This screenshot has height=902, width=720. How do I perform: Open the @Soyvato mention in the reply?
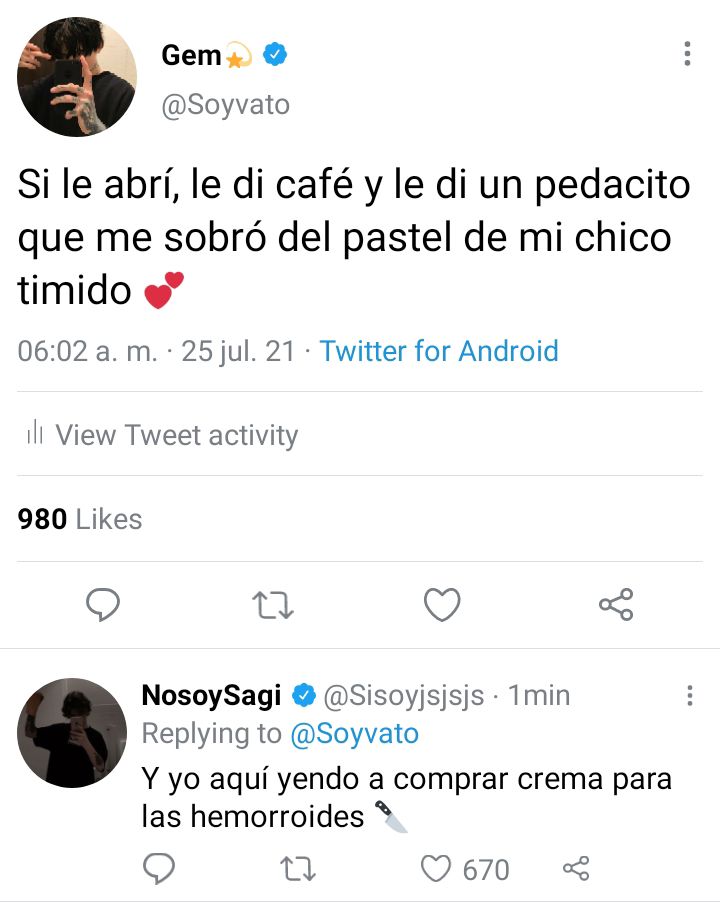coord(354,734)
